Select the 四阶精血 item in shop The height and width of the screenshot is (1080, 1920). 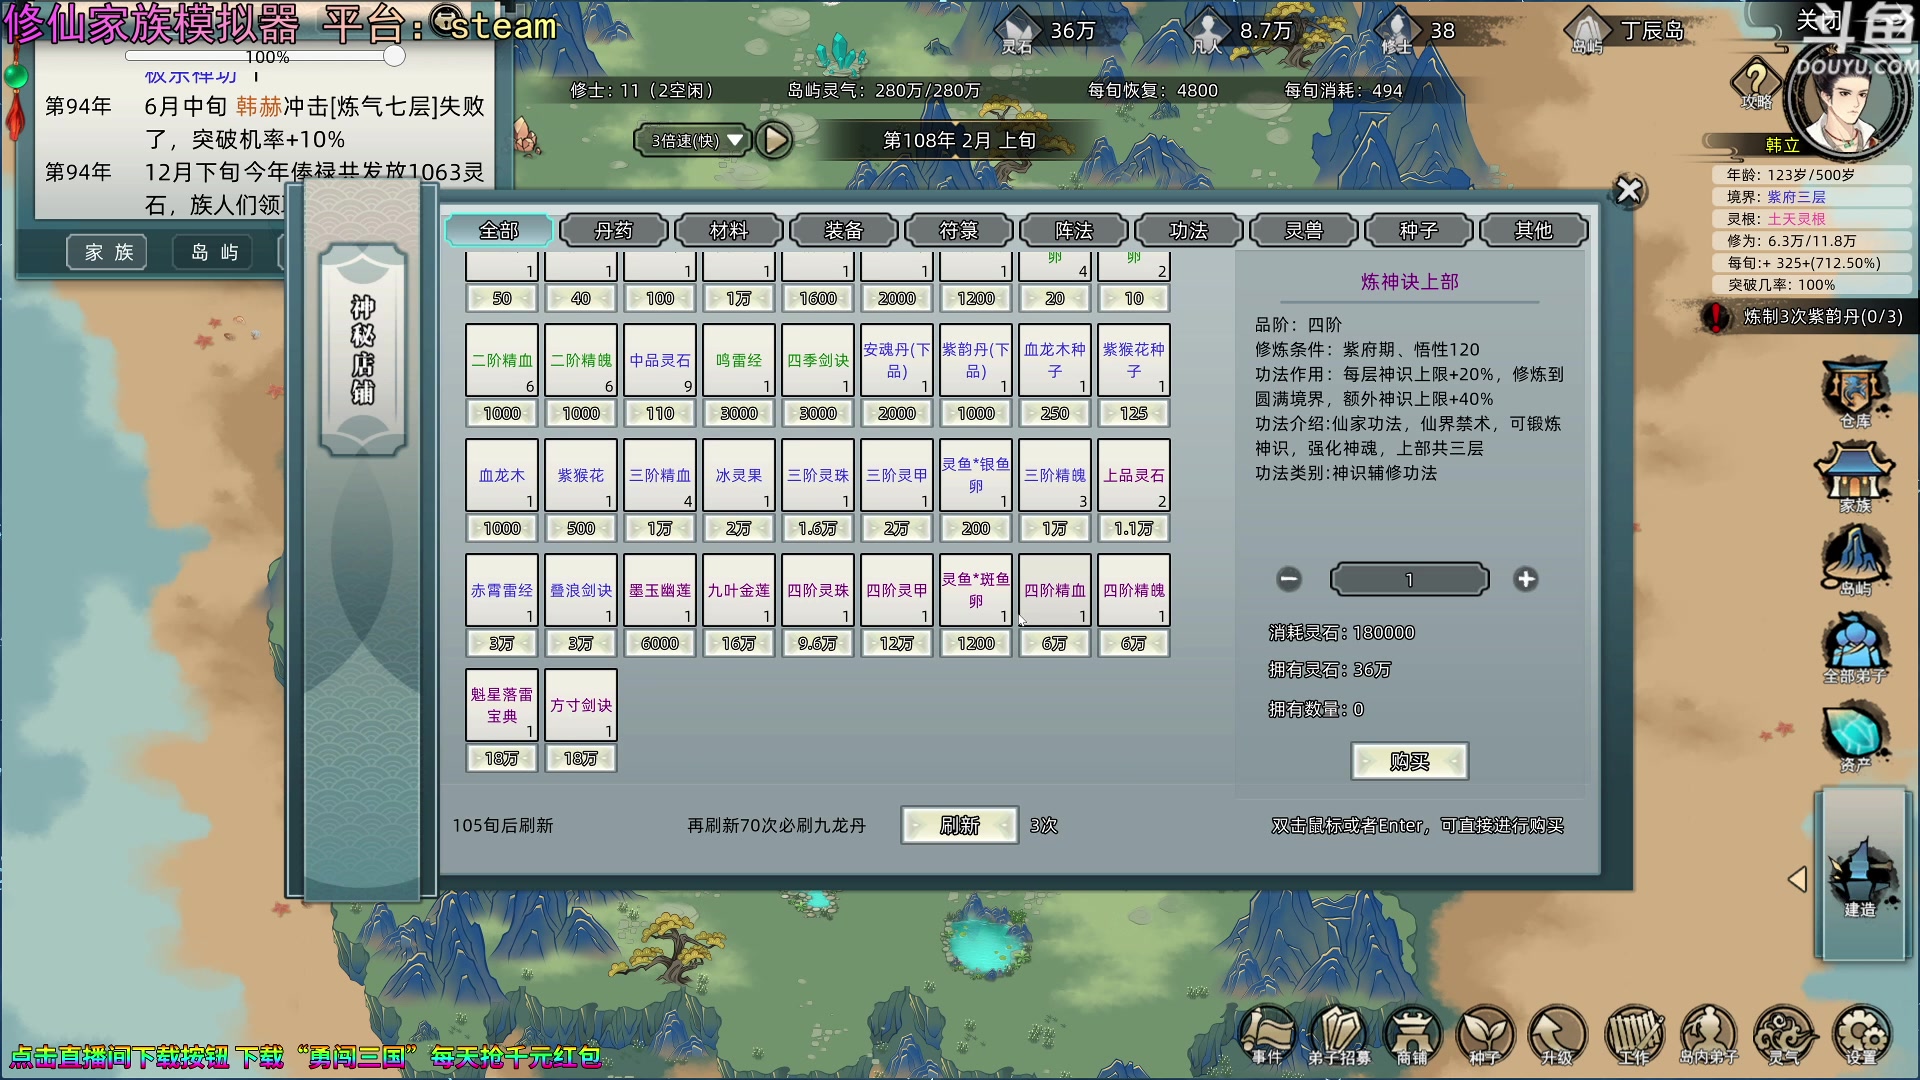pos(1054,590)
